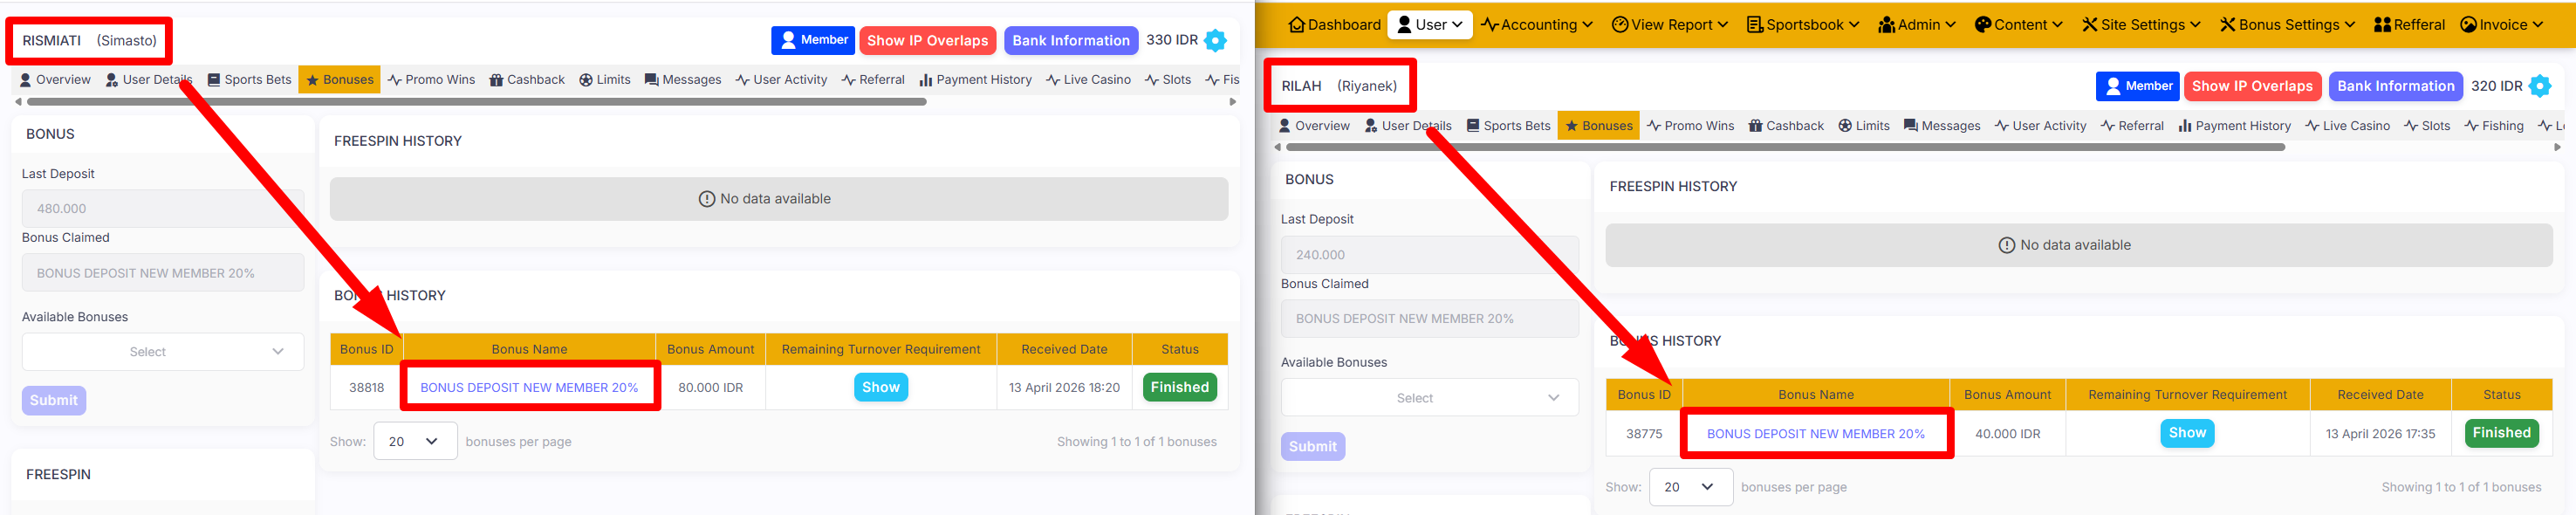The height and width of the screenshot is (515, 2576).
Task: Open Dashboard from the top menu
Action: click(1335, 25)
